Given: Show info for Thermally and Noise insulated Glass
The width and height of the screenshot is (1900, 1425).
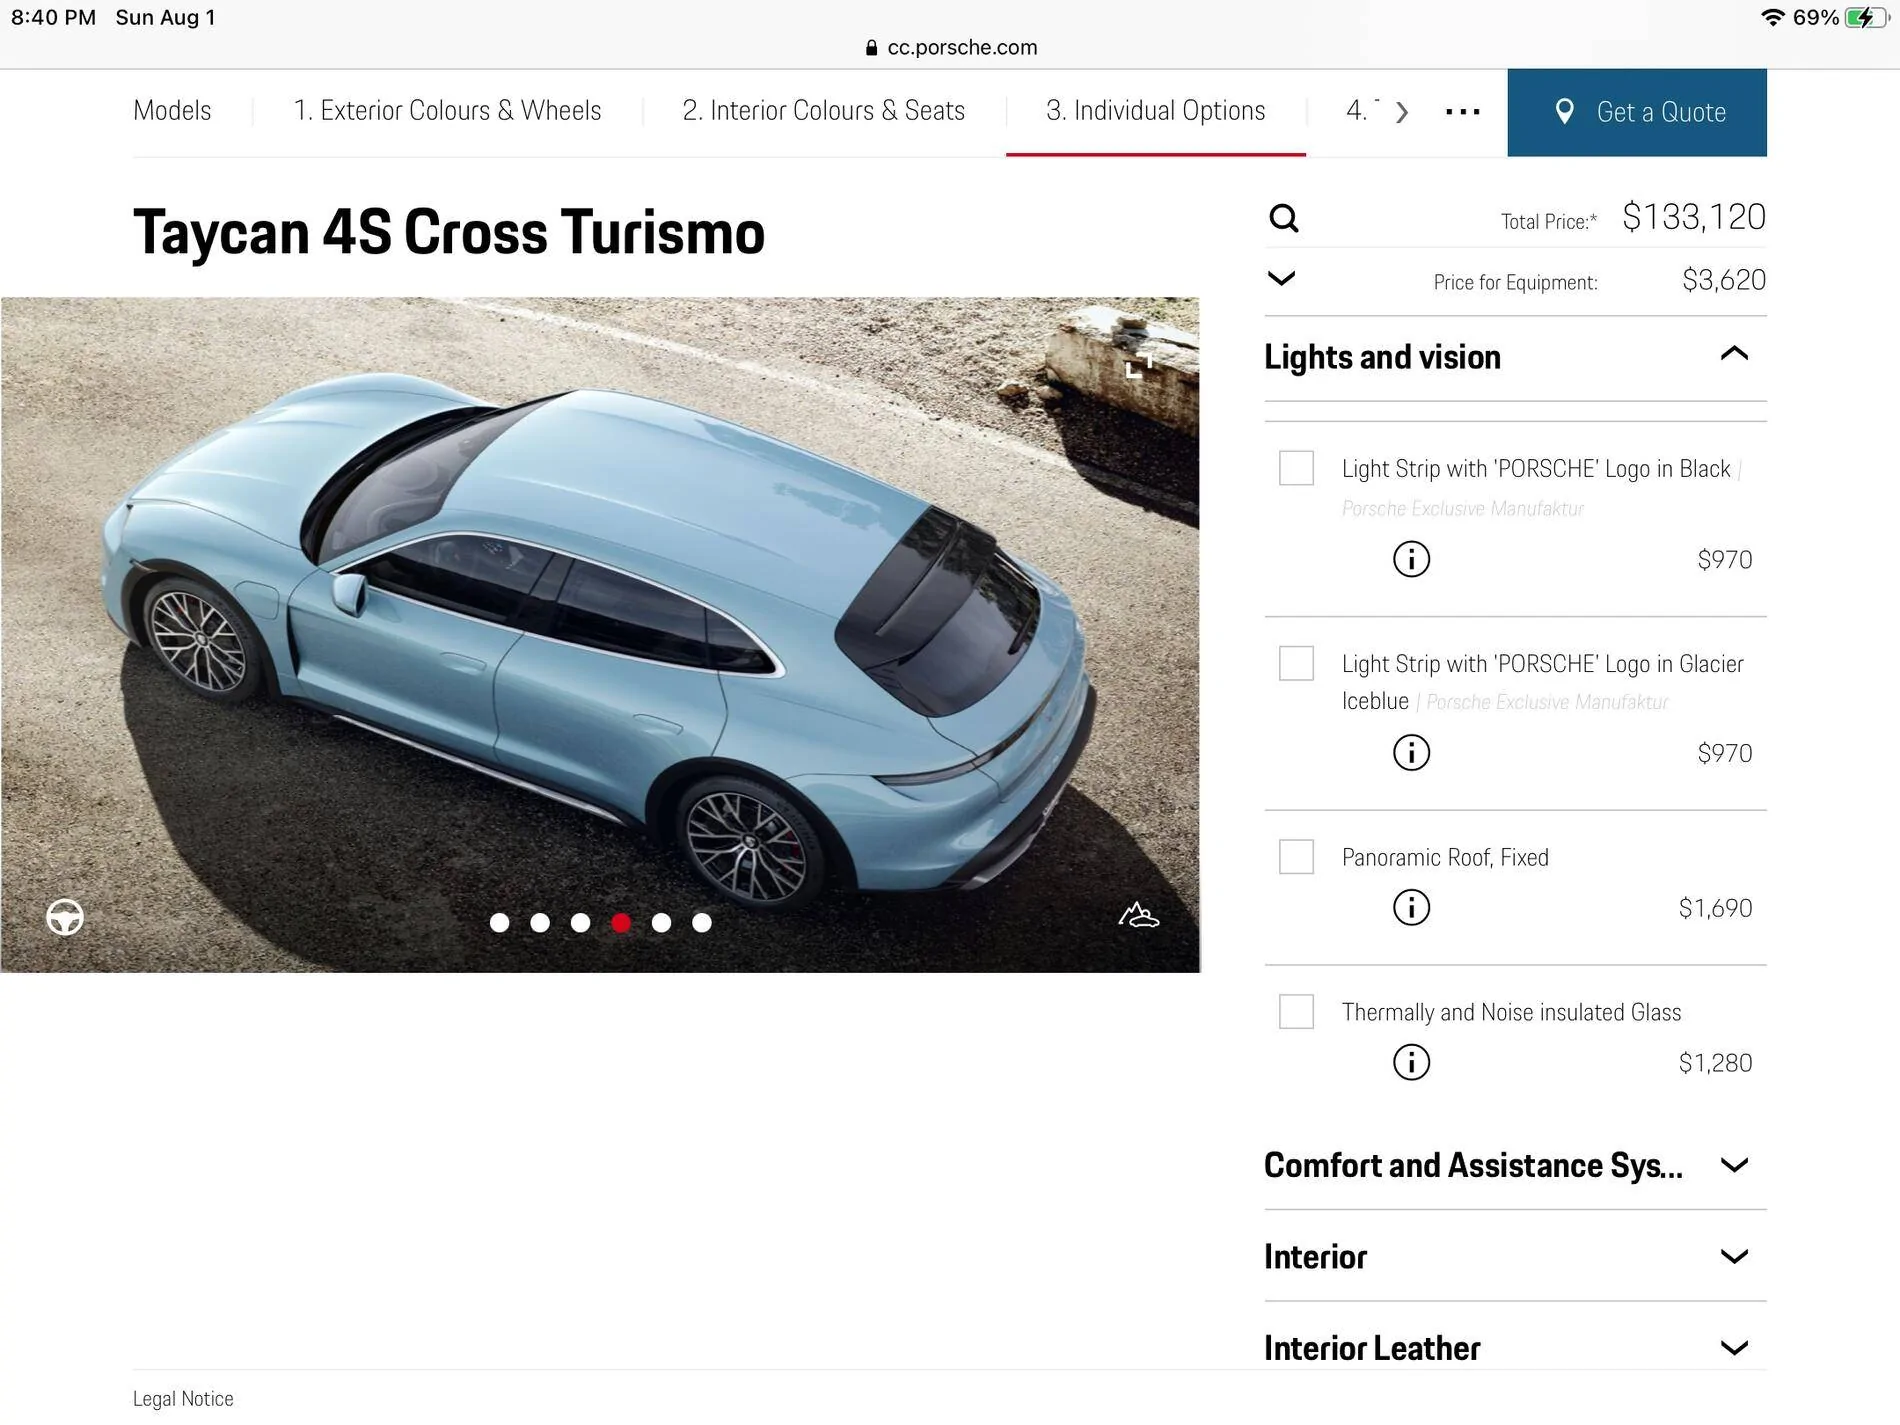Looking at the screenshot, I should (1411, 1062).
